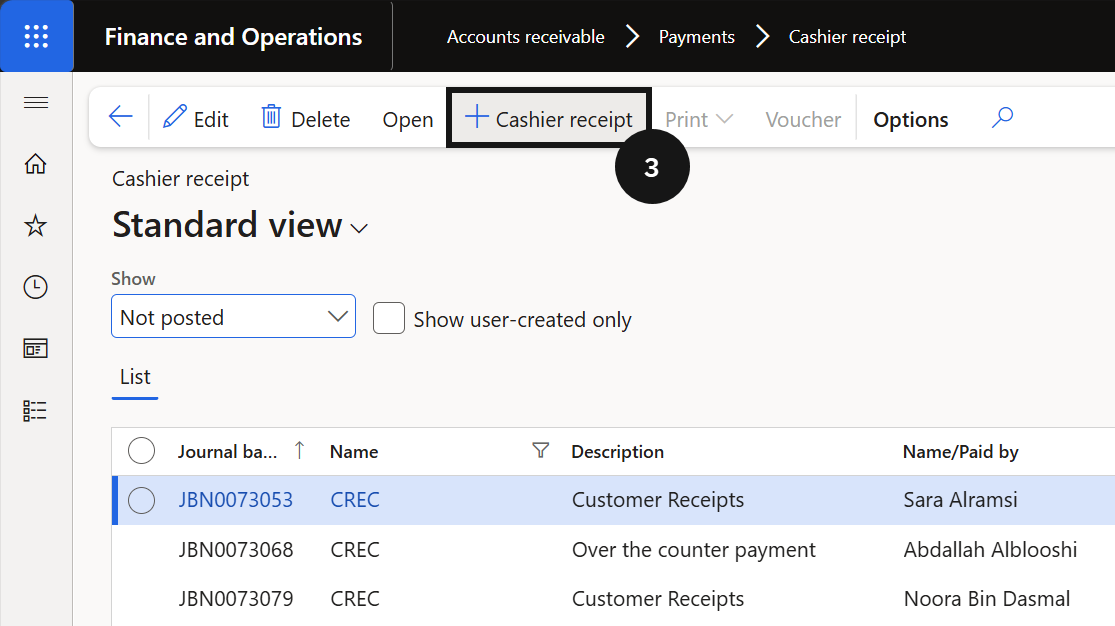Click journal number JBN0073068
Image resolution: width=1115 pixels, height=626 pixels.
(x=235, y=550)
